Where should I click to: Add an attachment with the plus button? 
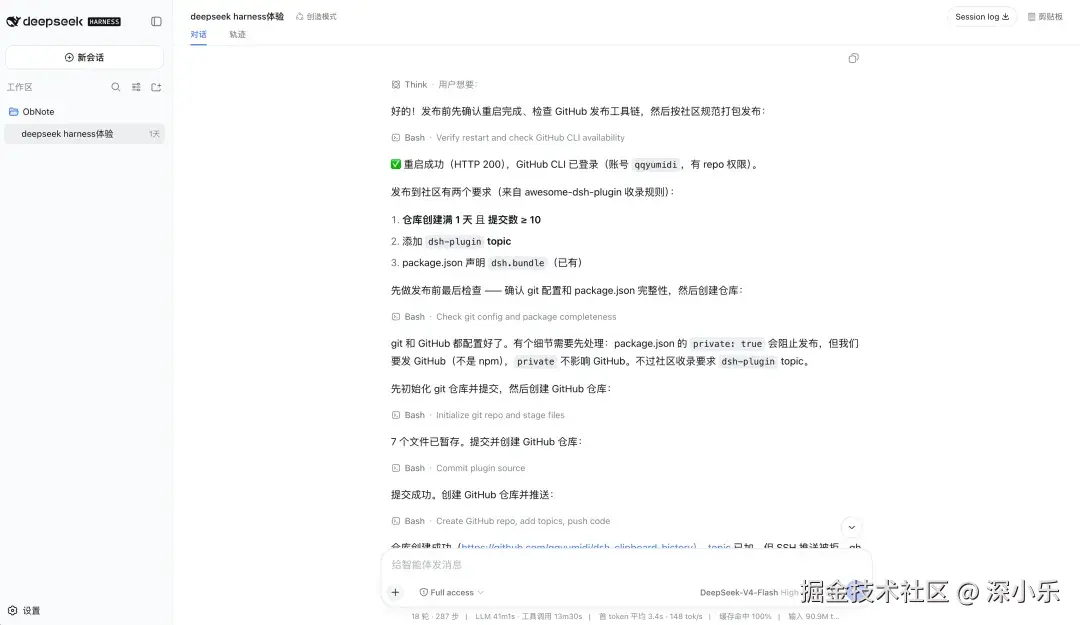[395, 592]
